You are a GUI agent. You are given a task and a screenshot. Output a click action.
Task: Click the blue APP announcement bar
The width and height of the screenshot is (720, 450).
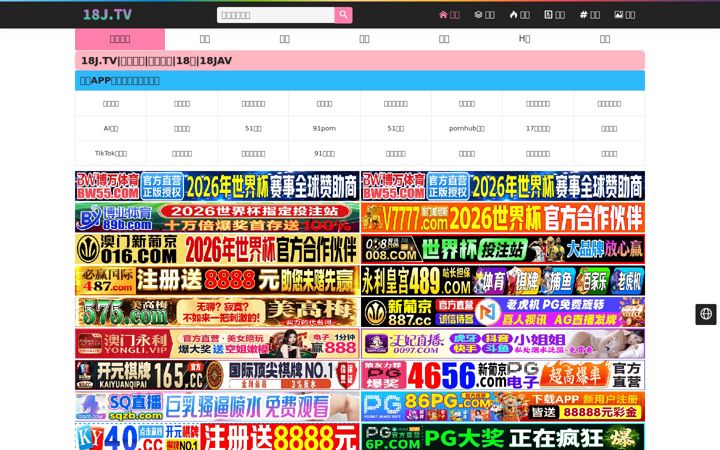click(360, 80)
